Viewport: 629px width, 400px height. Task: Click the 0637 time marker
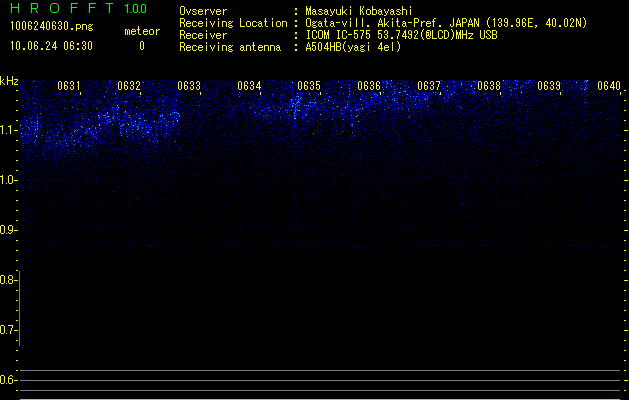tap(429, 86)
